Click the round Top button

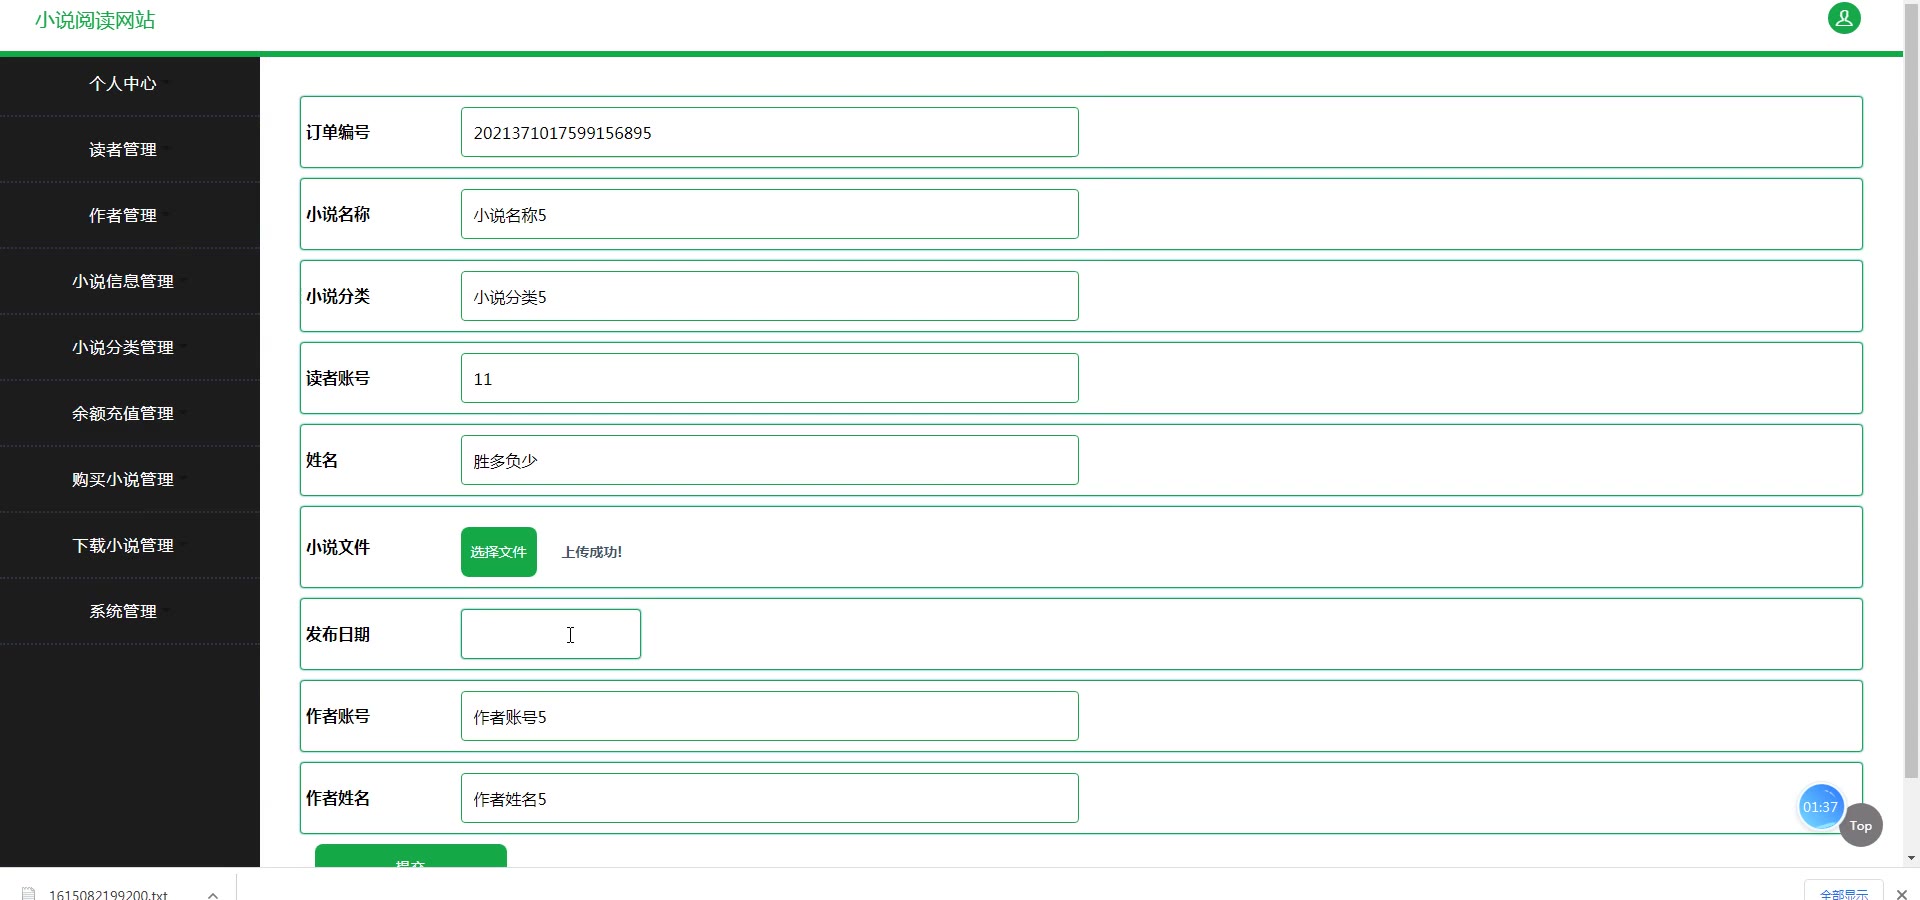1860,826
